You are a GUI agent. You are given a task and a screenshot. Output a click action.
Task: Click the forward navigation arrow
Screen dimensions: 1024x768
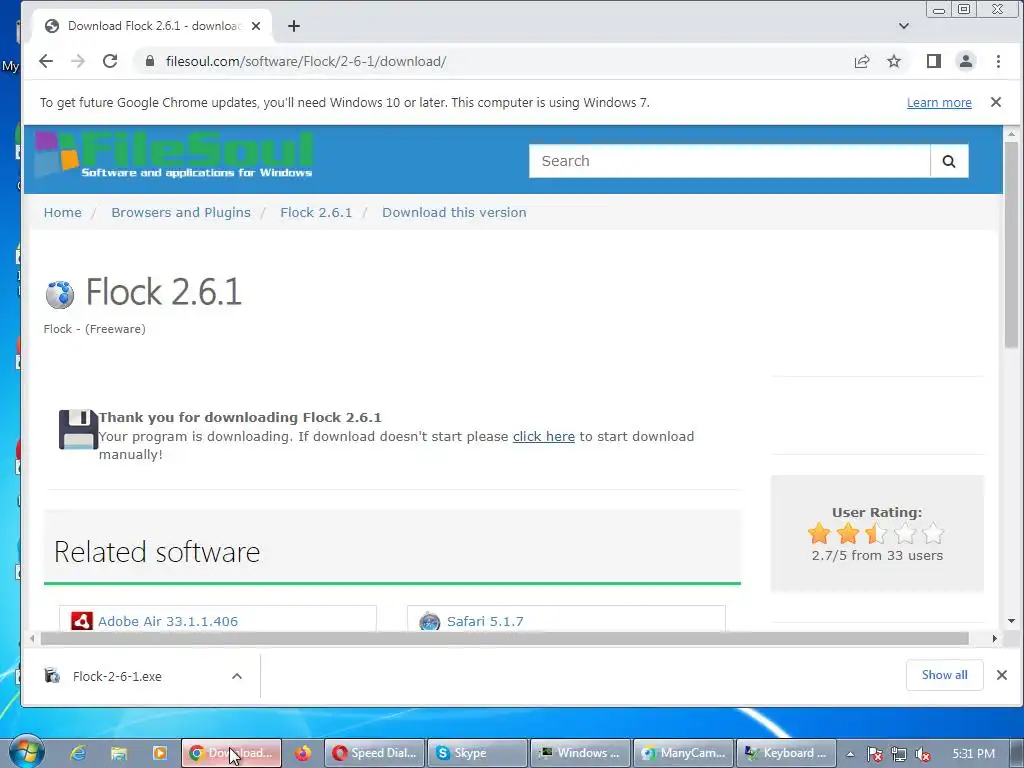[x=78, y=61]
